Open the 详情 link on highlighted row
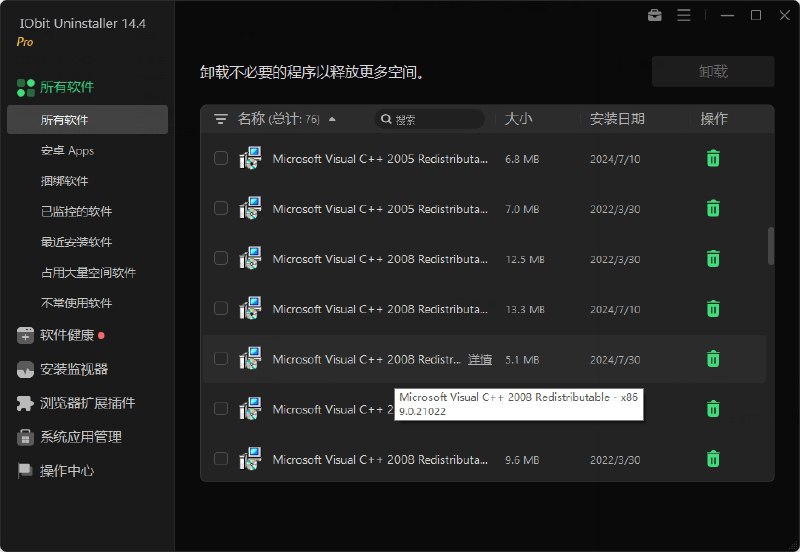The width and height of the screenshot is (800, 552). (x=480, y=359)
